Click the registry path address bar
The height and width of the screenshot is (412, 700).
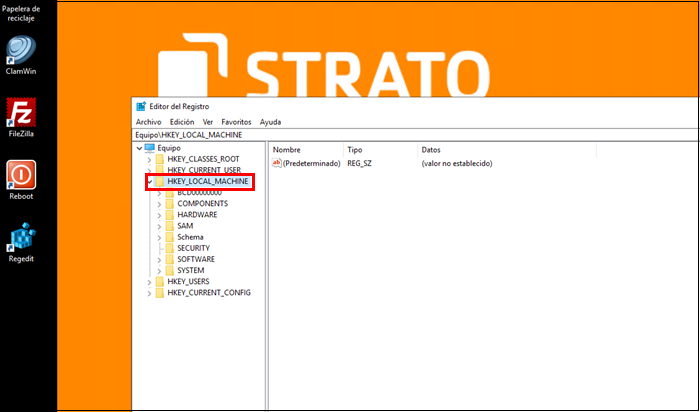(415, 135)
